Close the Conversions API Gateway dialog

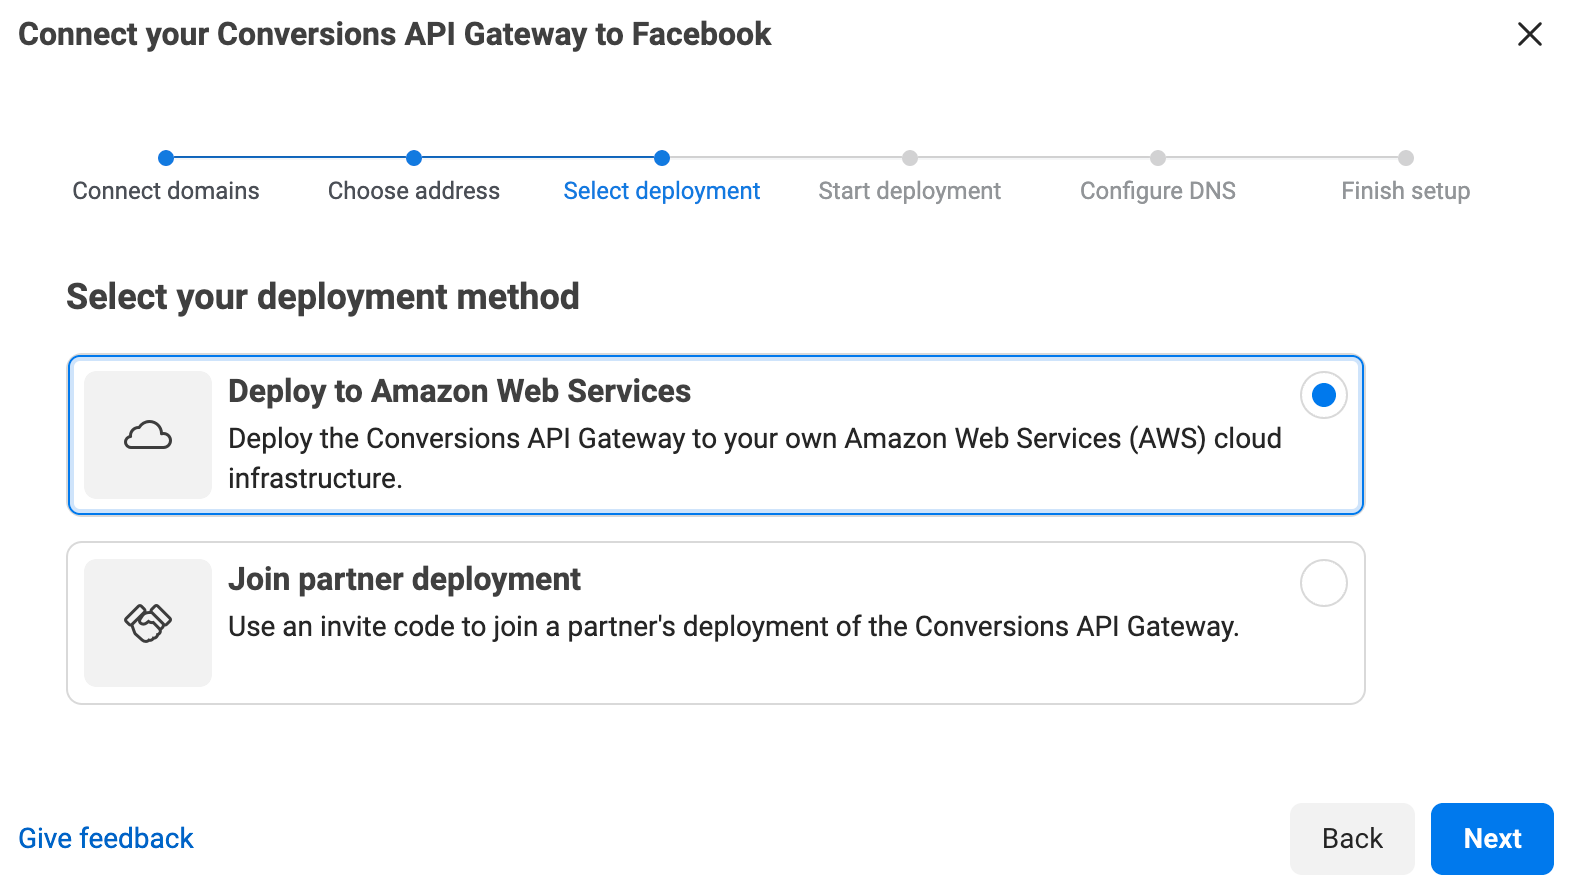[1529, 34]
